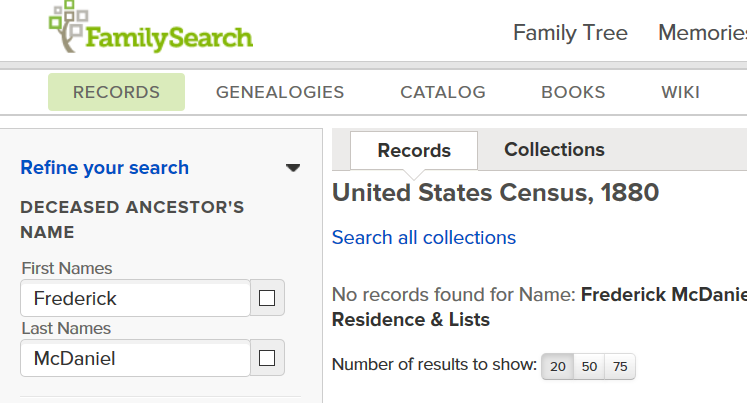Viewport: 747px width, 403px height.
Task: Go to the GENEALOGIES section
Action: [280, 92]
